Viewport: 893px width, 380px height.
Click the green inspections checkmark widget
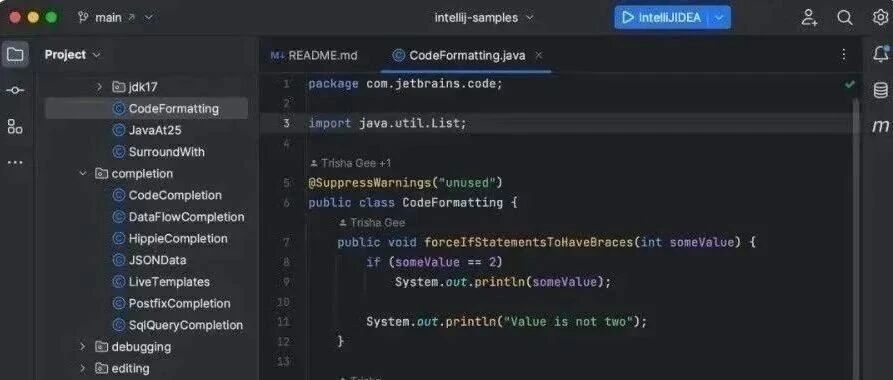(x=850, y=84)
